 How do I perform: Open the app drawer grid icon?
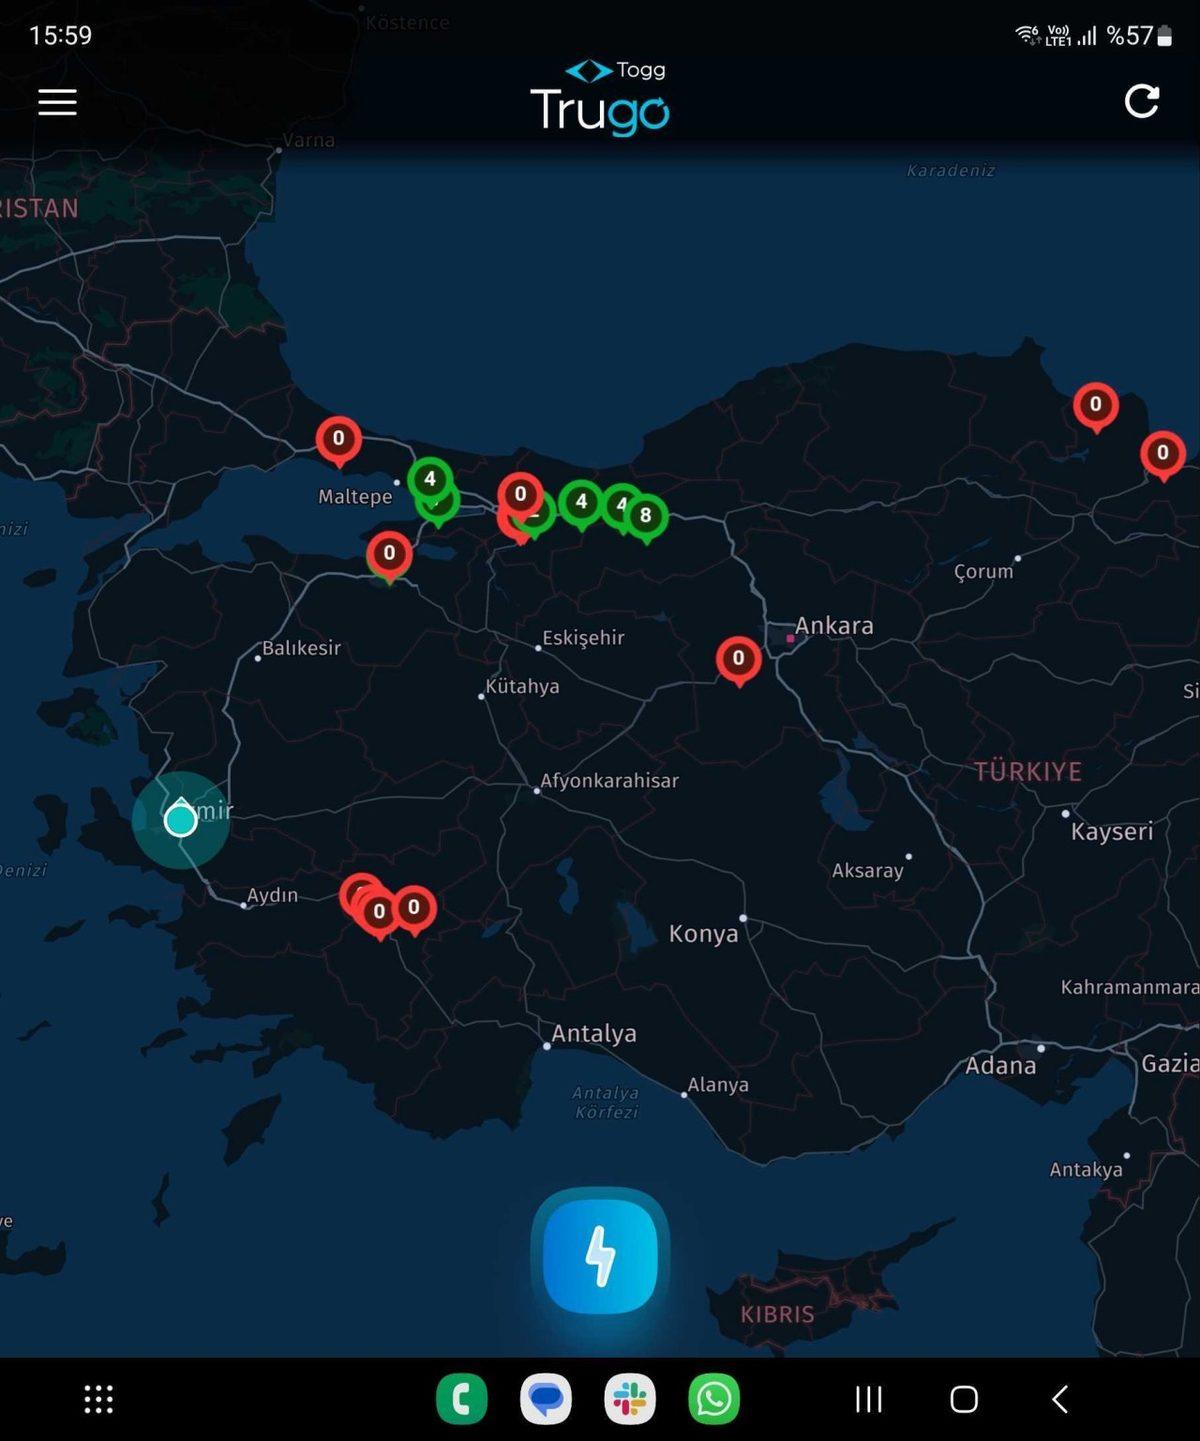click(97, 1400)
